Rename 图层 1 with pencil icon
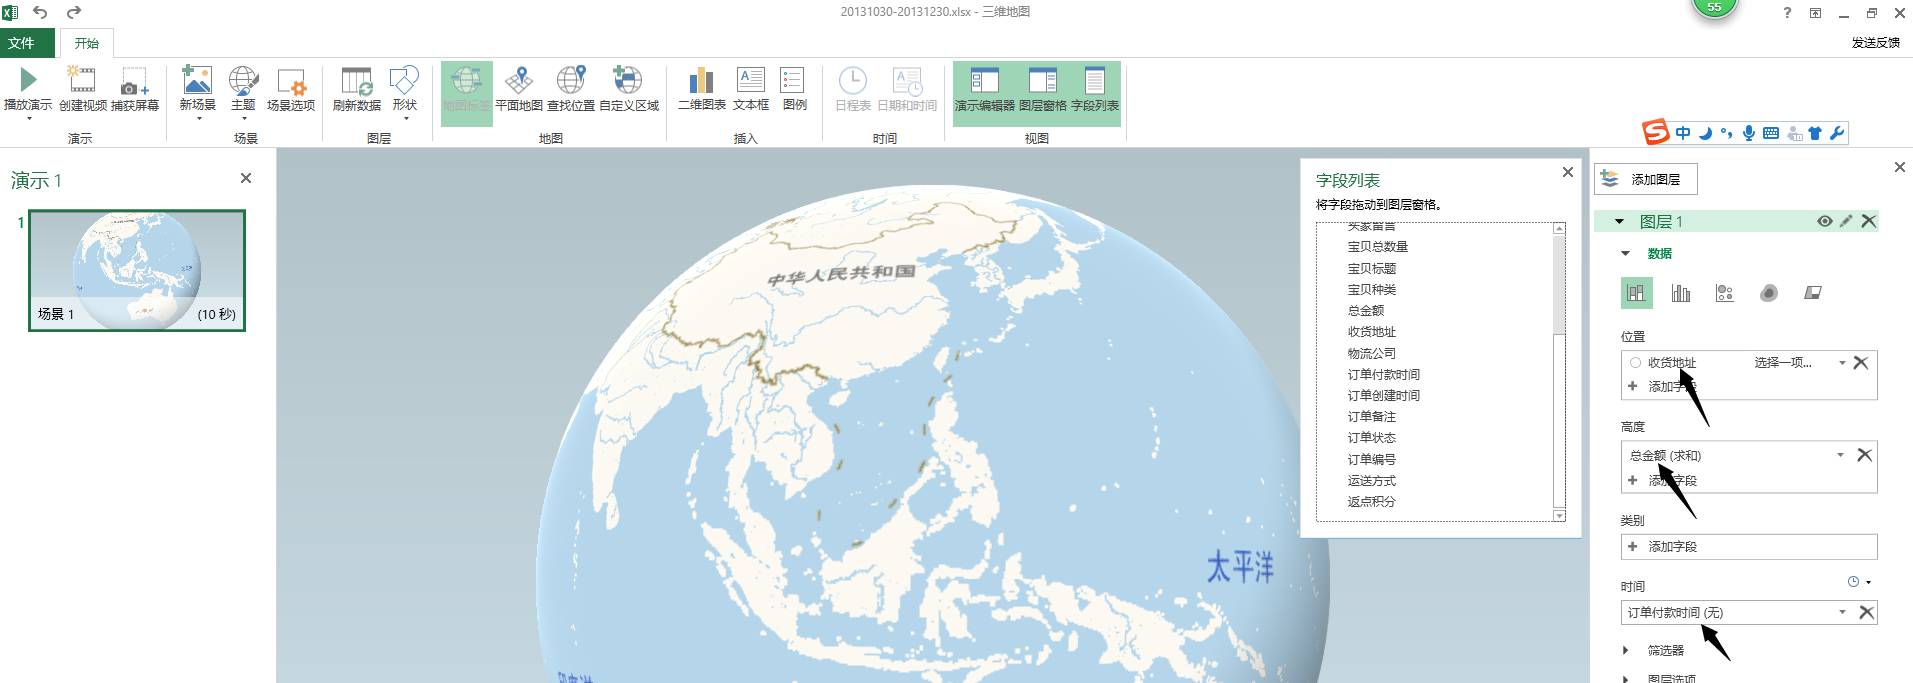1913x683 pixels. [x=1846, y=221]
